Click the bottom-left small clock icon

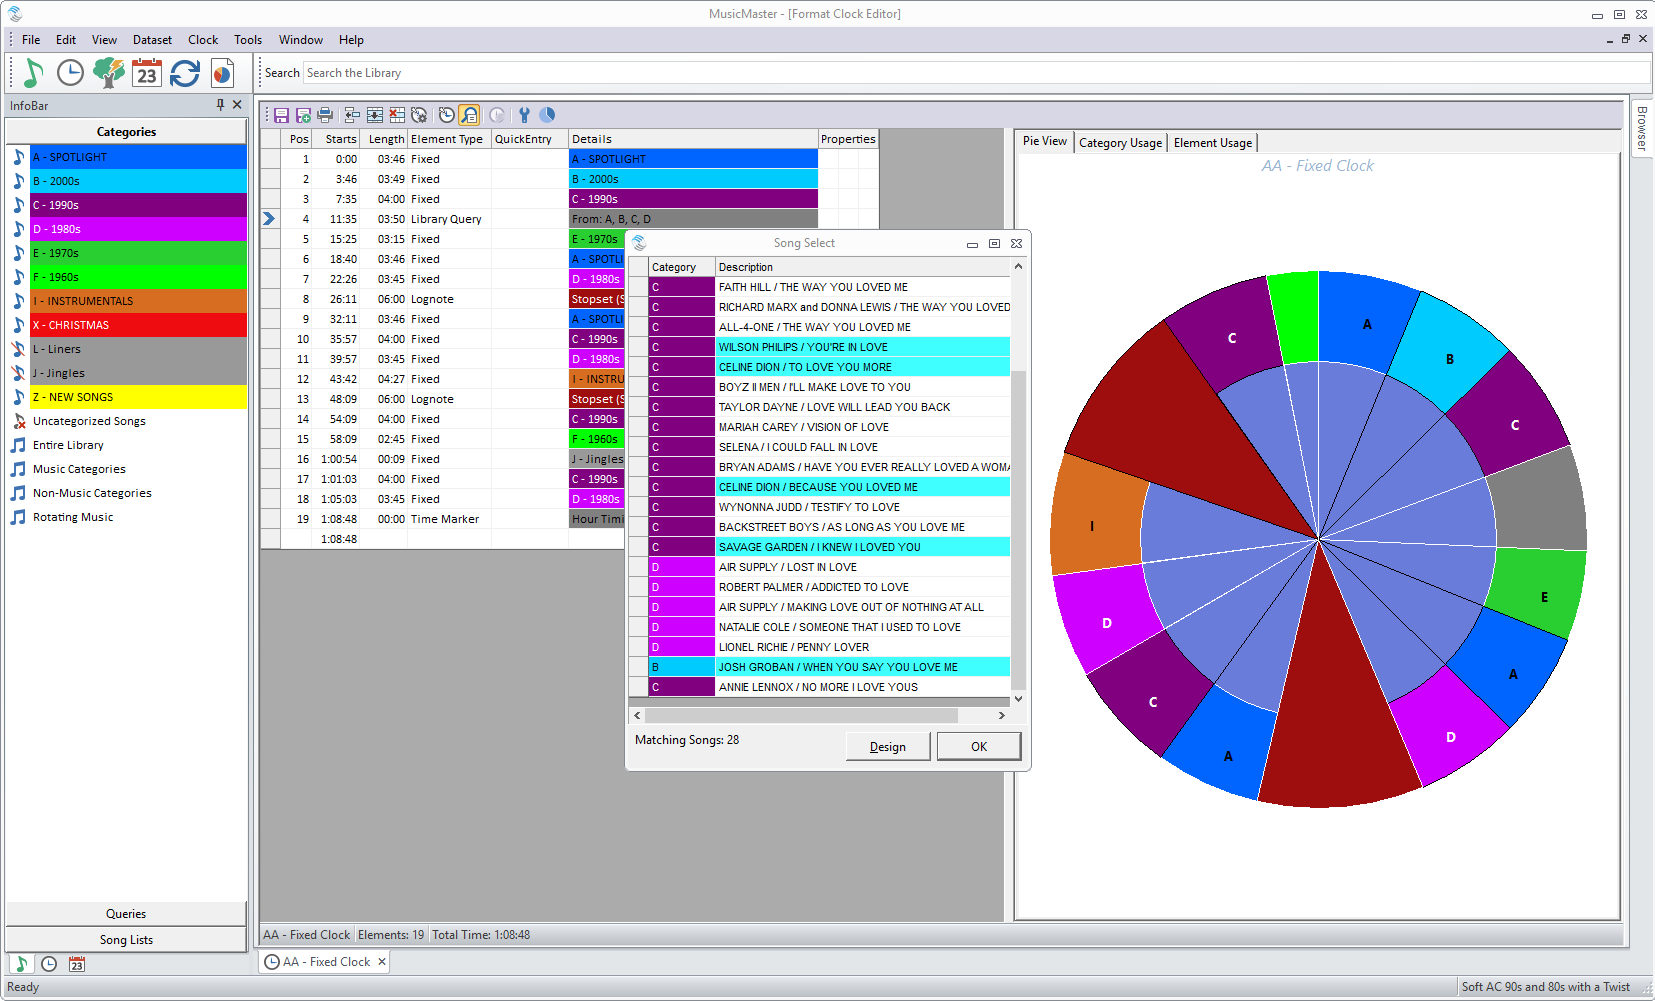click(x=49, y=964)
